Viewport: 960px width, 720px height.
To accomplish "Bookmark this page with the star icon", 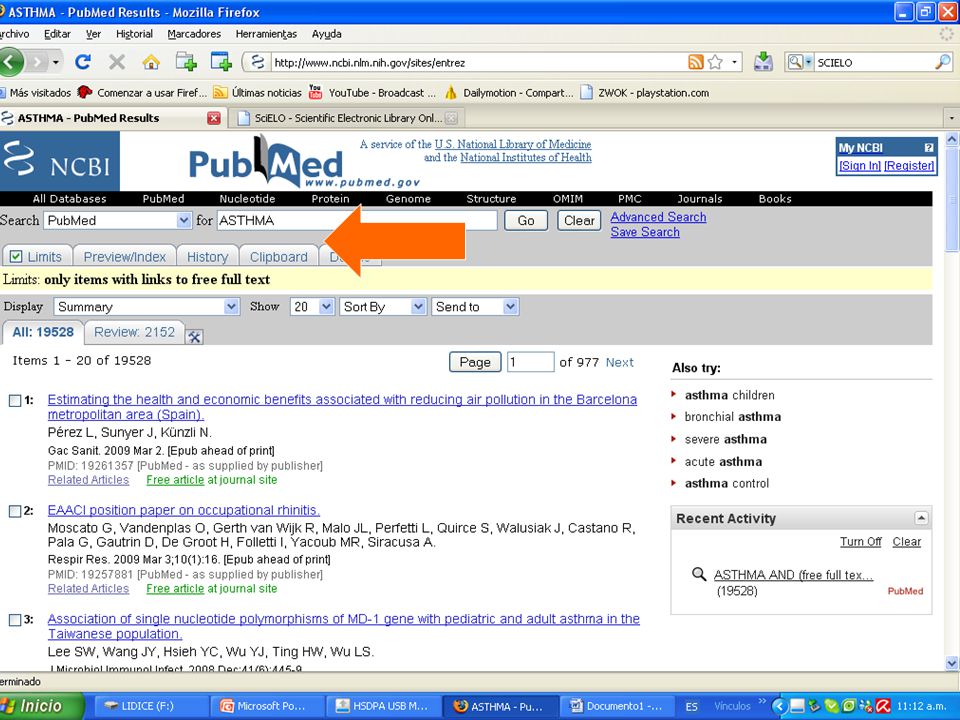I will point(714,62).
